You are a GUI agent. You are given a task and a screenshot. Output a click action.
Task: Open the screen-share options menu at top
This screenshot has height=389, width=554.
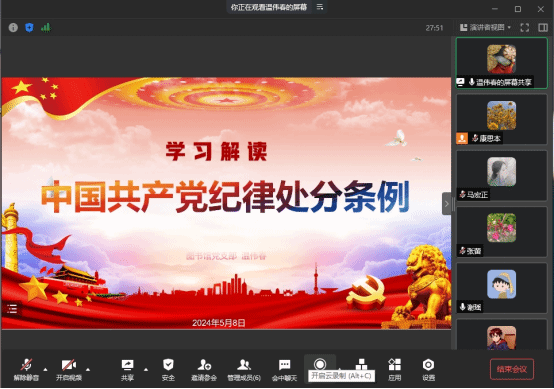(320, 7)
